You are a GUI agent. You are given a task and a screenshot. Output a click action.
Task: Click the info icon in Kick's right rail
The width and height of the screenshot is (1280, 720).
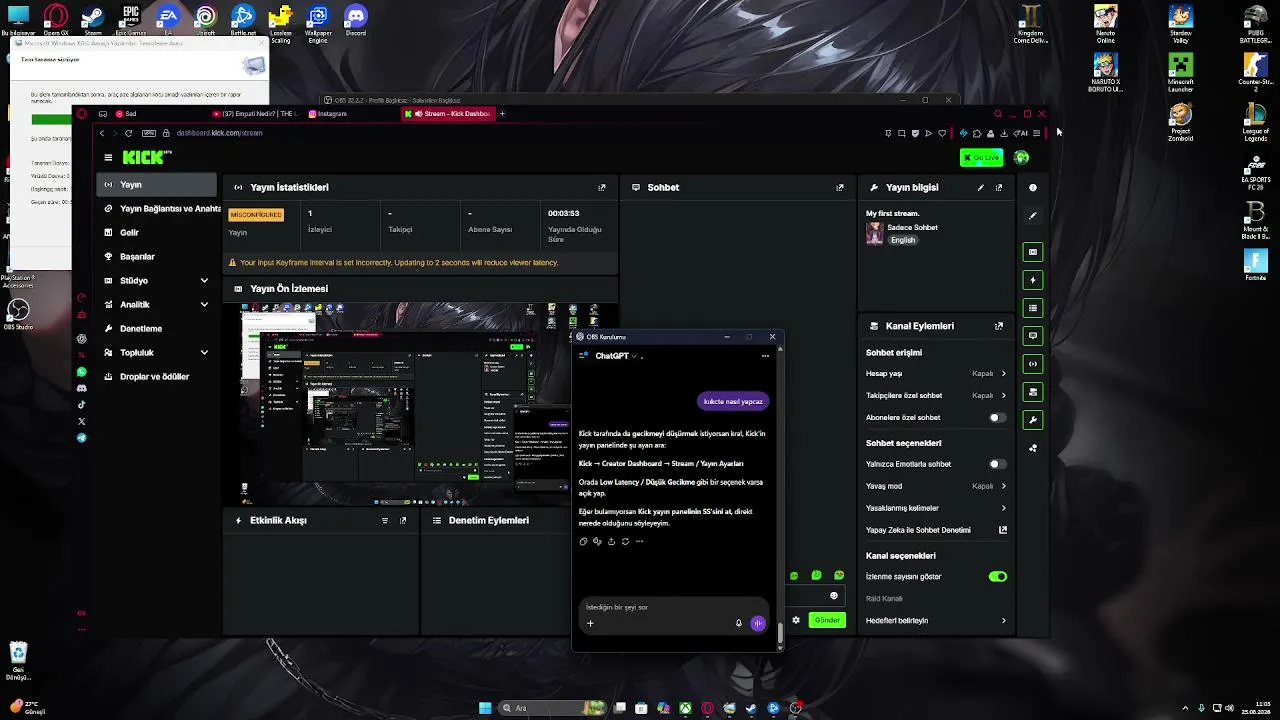[1033, 187]
